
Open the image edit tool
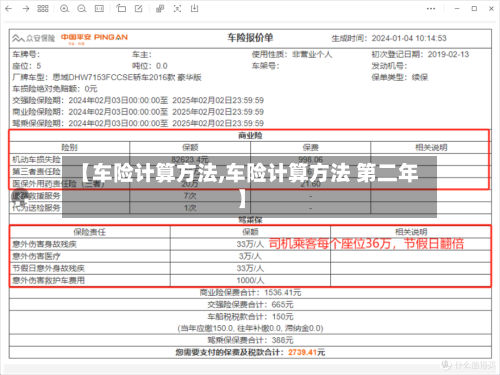click(x=139, y=9)
